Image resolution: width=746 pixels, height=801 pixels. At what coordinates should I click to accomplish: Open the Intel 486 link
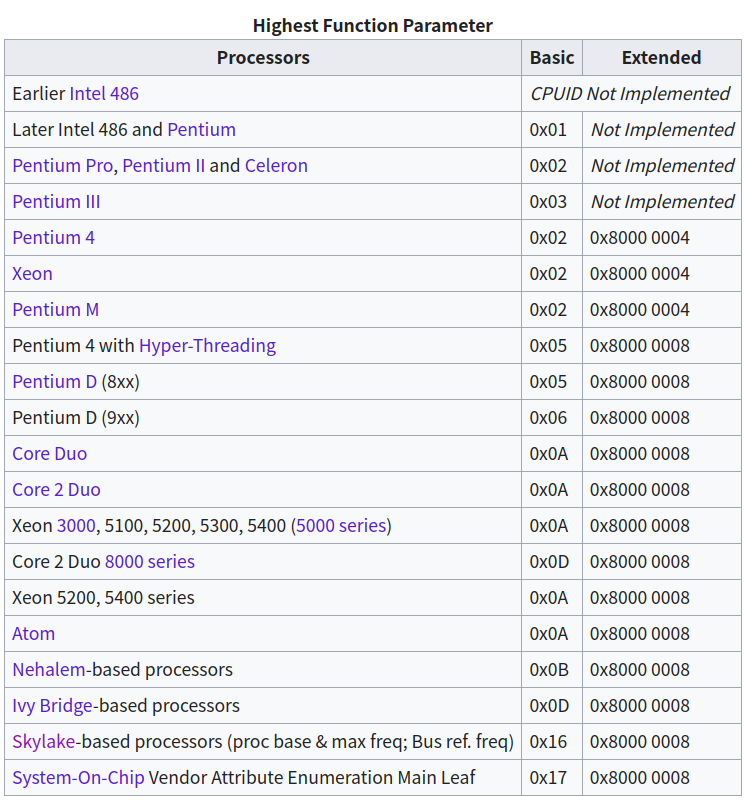(104, 93)
